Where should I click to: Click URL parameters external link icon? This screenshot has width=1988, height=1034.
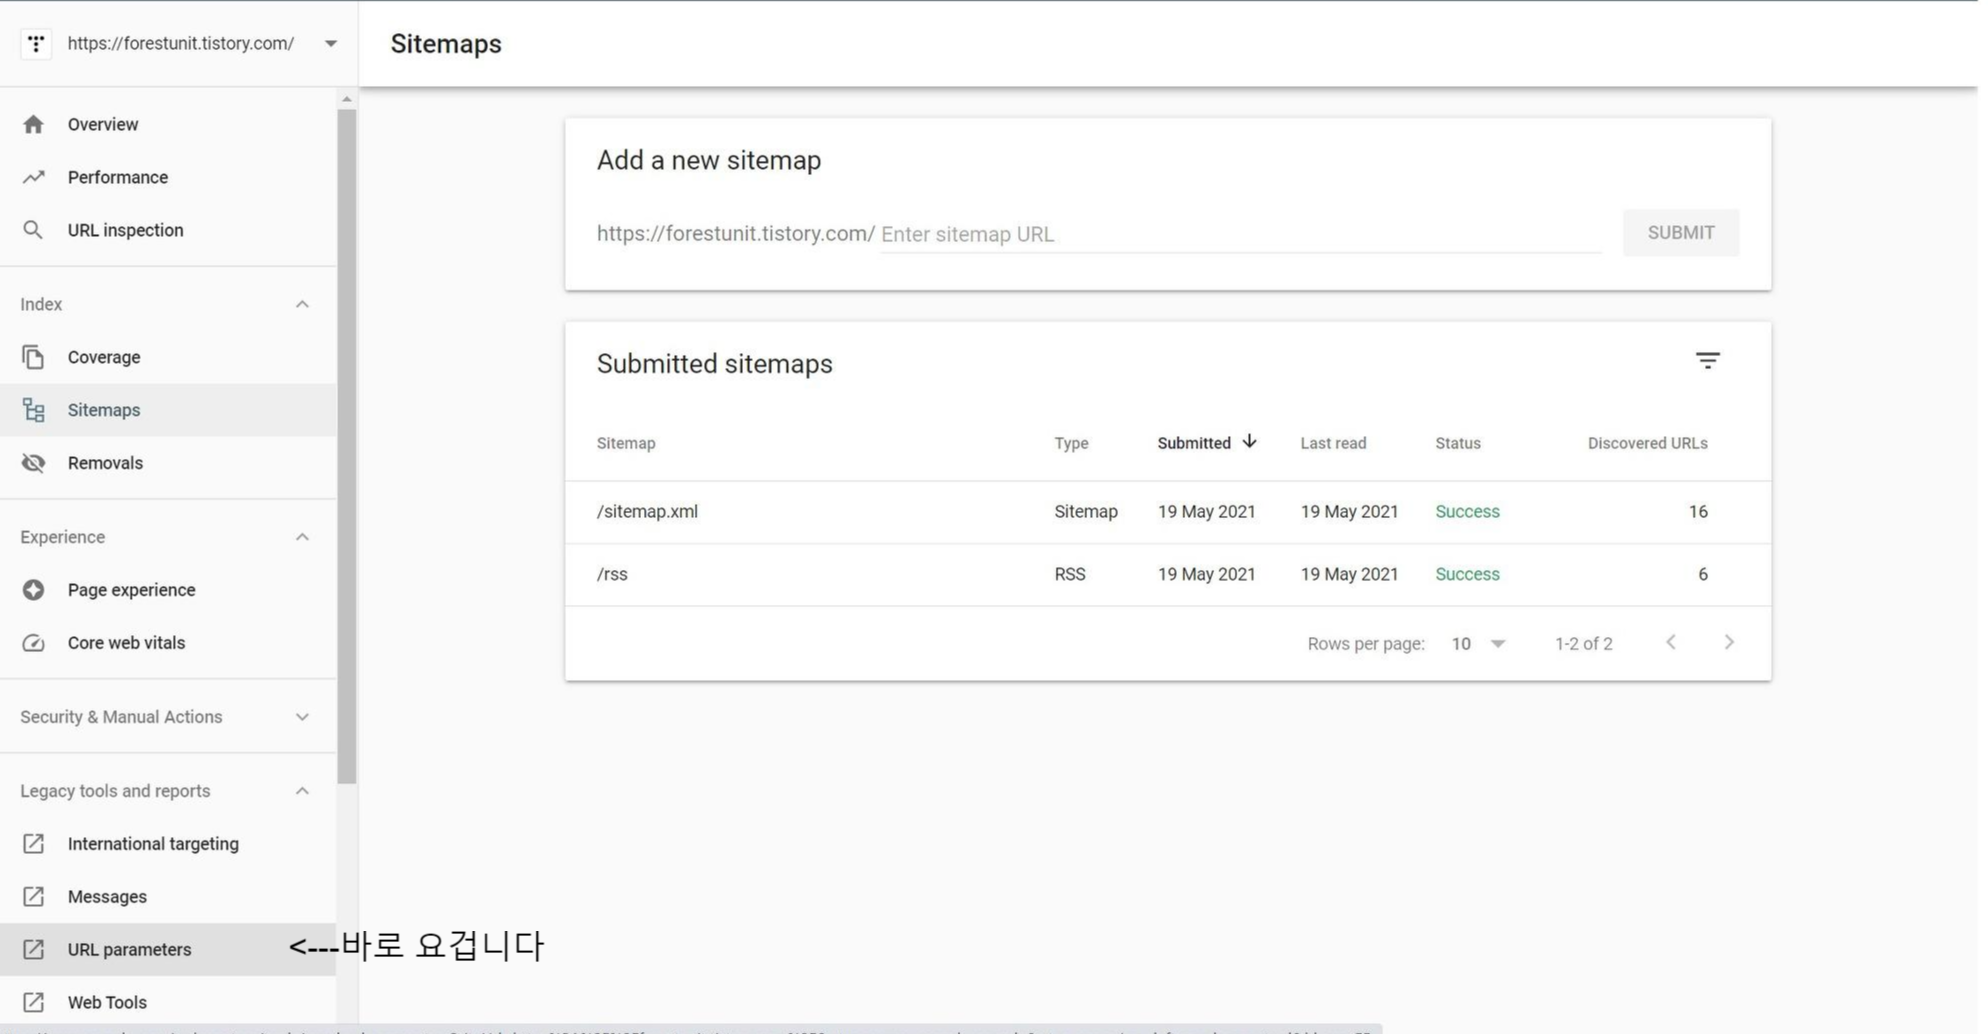point(33,950)
